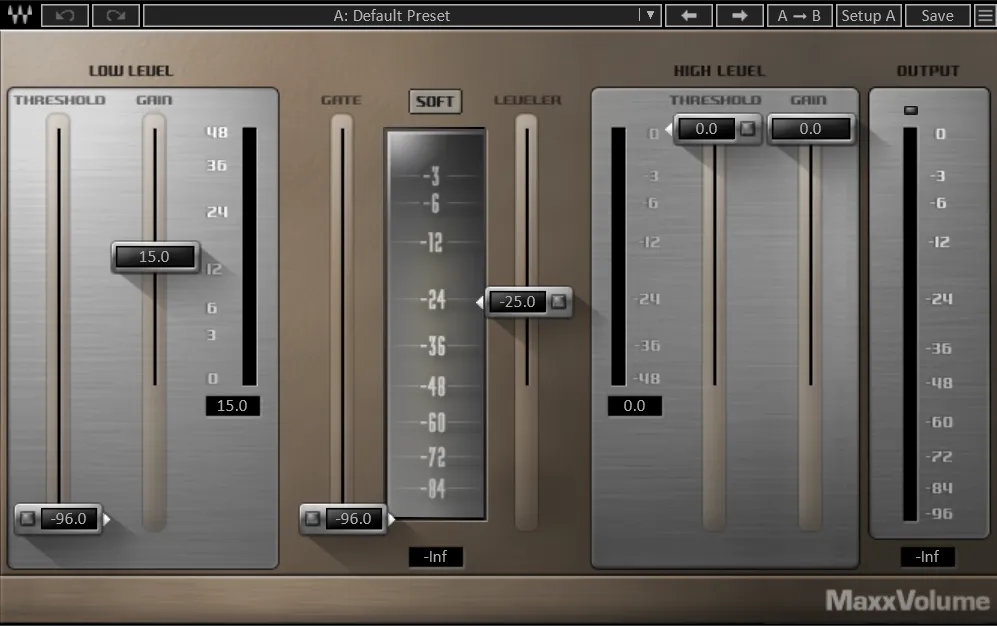Save the current preset
This screenshot has height=626, width=997.
[936, 15]
